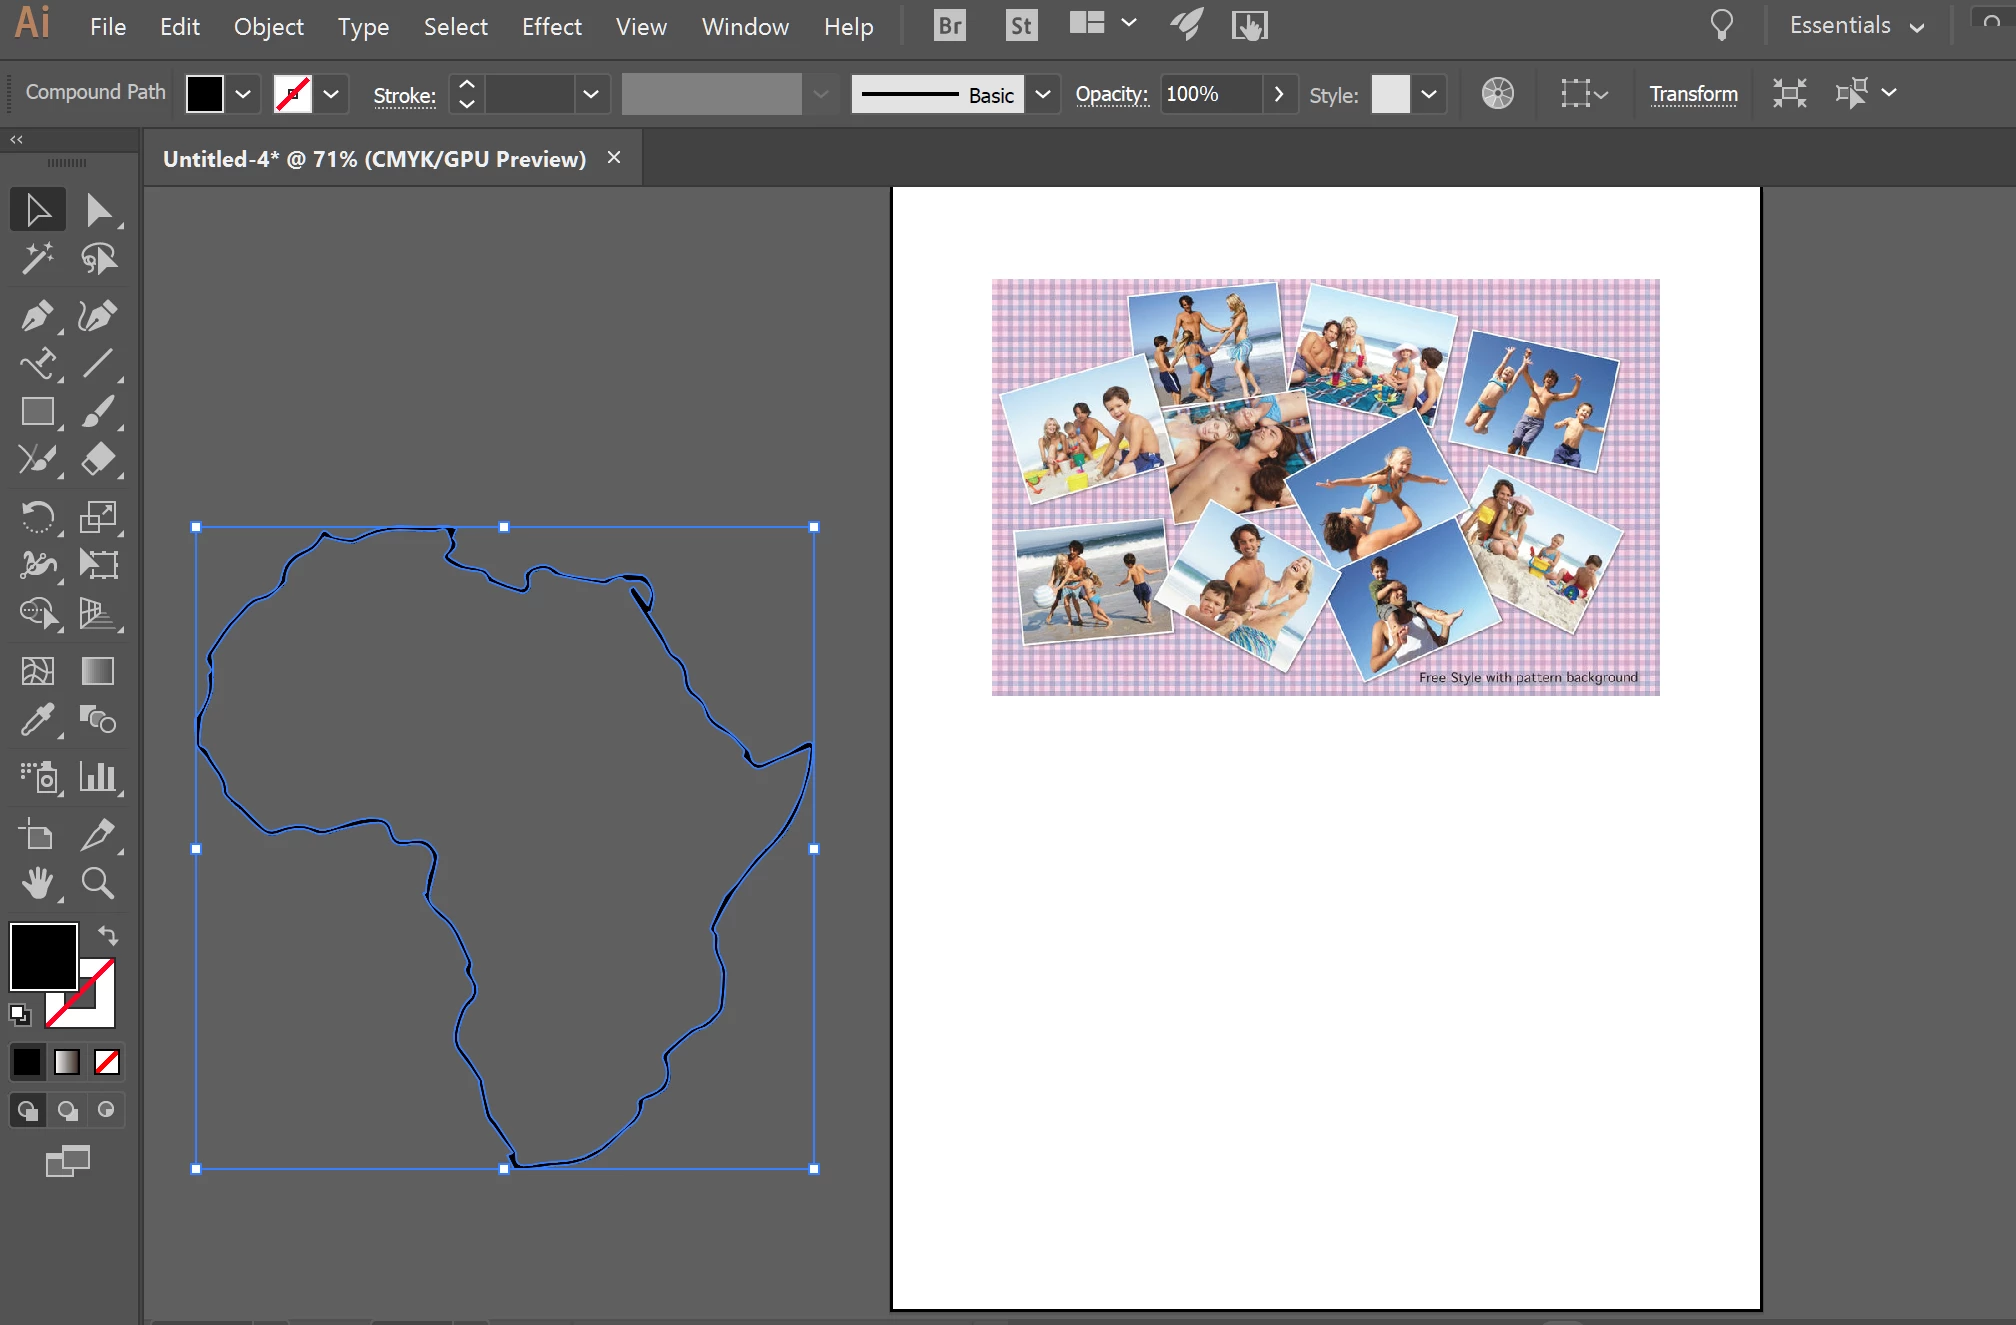Image resolution: width=2016 pixels, height=1325 pixels.
Task: Swap fill and stroke colors
Action: pos(108,935)
